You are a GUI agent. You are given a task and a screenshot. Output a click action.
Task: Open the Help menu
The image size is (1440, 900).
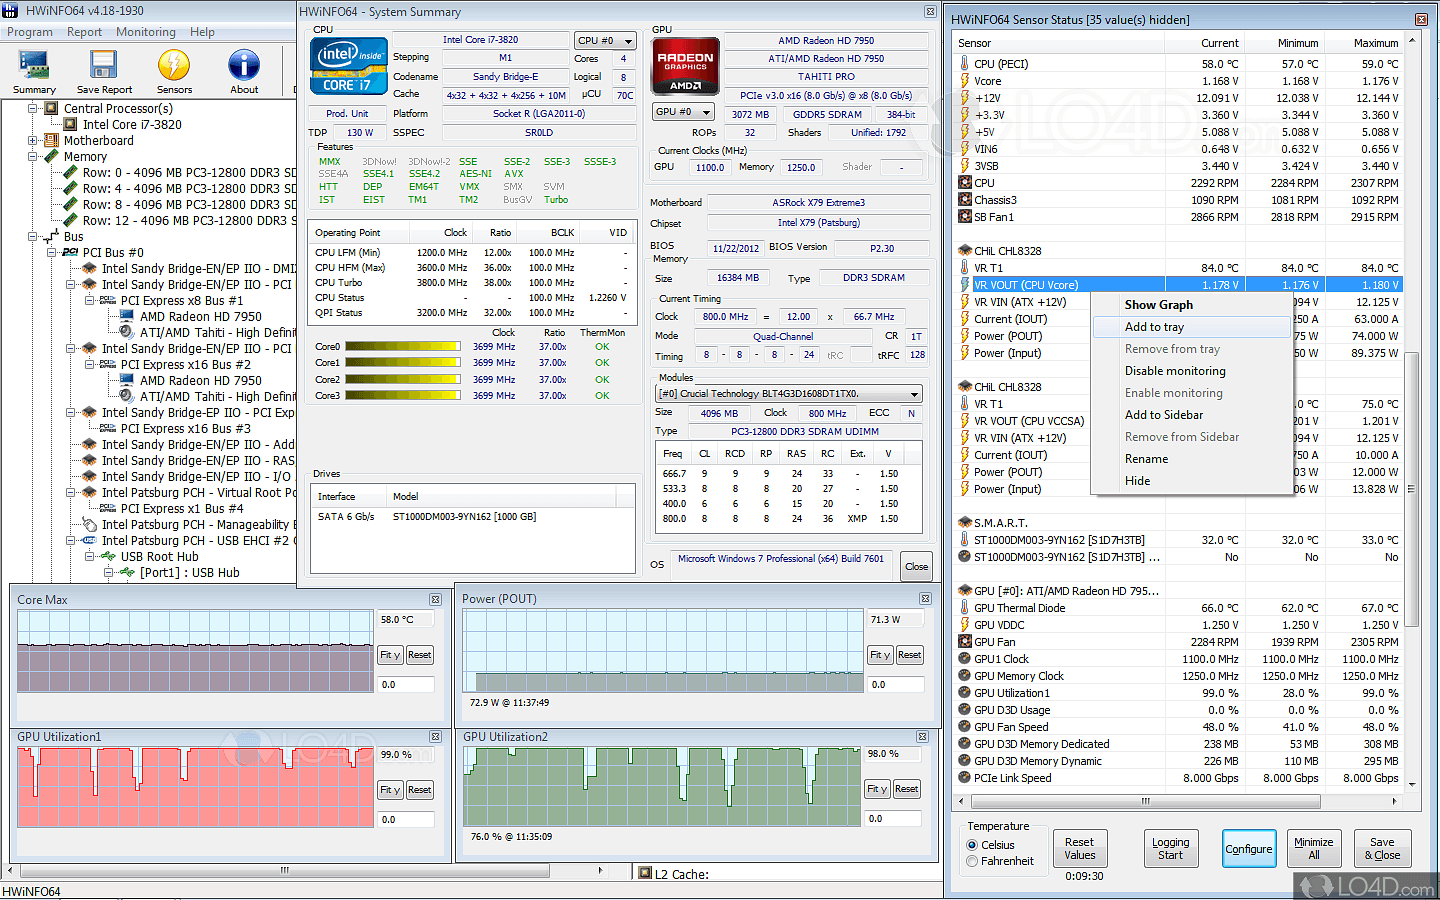coord(203,32)
